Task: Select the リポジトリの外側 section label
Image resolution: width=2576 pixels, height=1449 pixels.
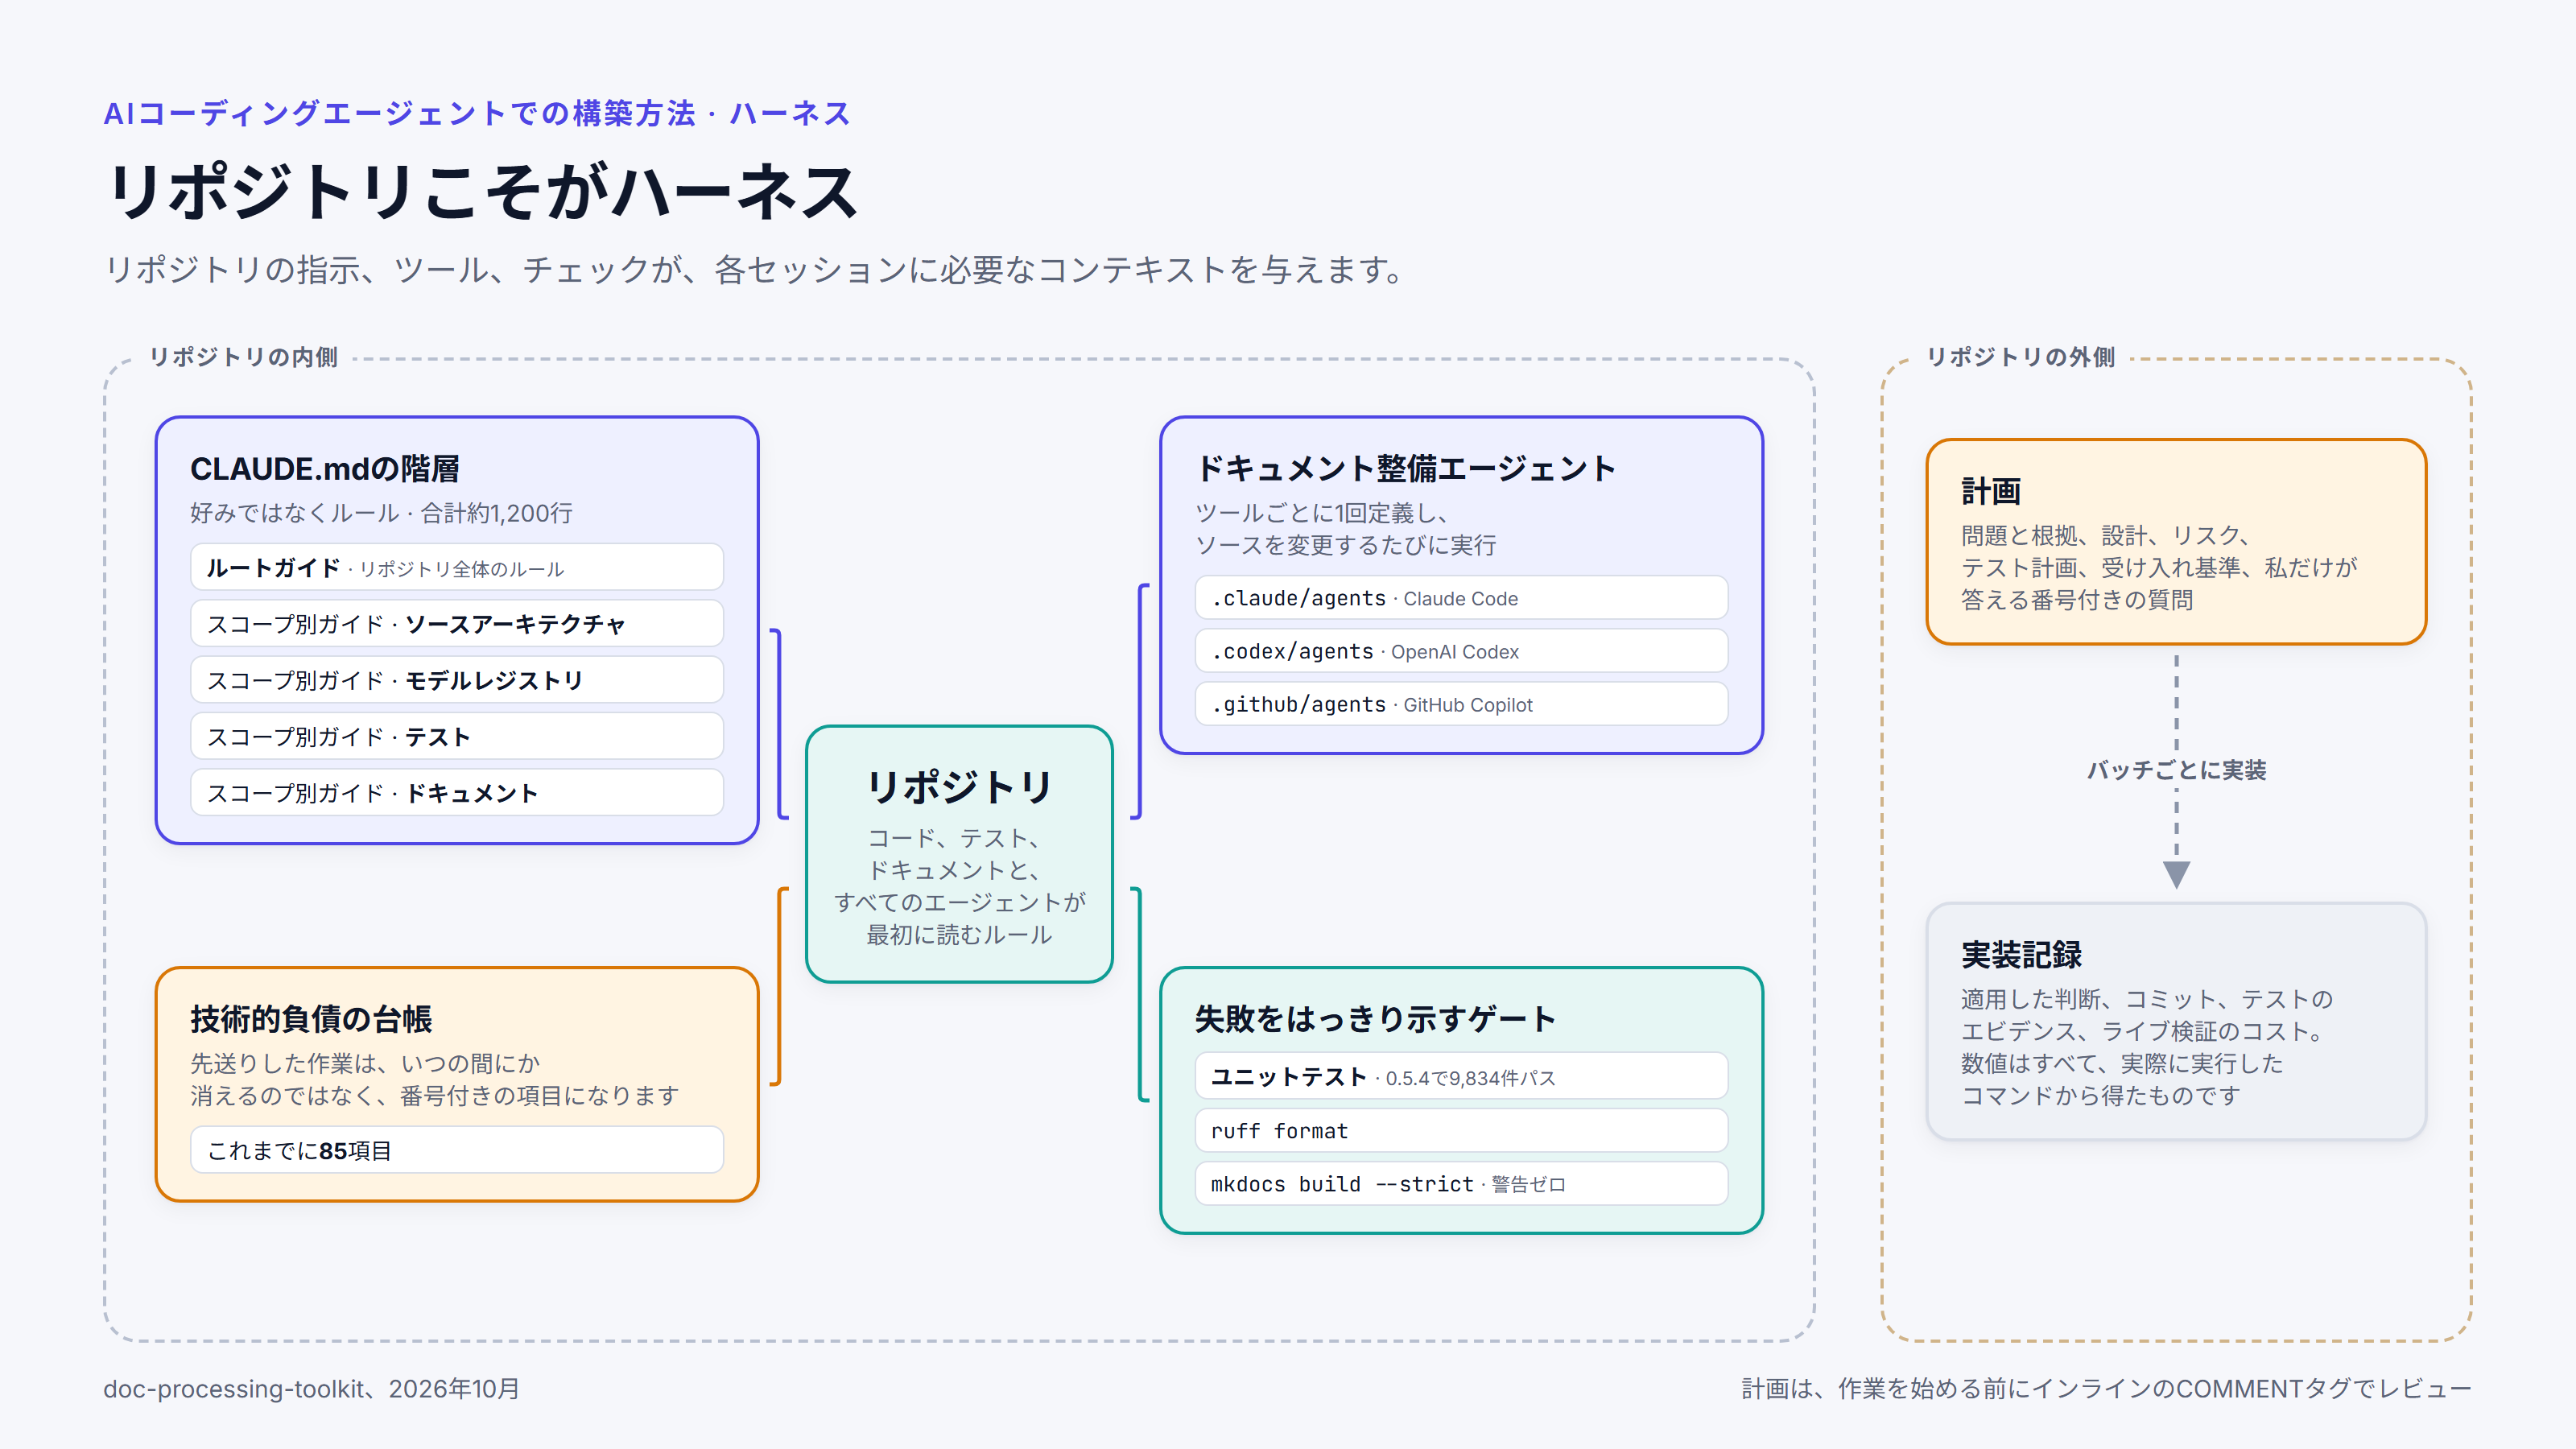Action: point(2021,357)
